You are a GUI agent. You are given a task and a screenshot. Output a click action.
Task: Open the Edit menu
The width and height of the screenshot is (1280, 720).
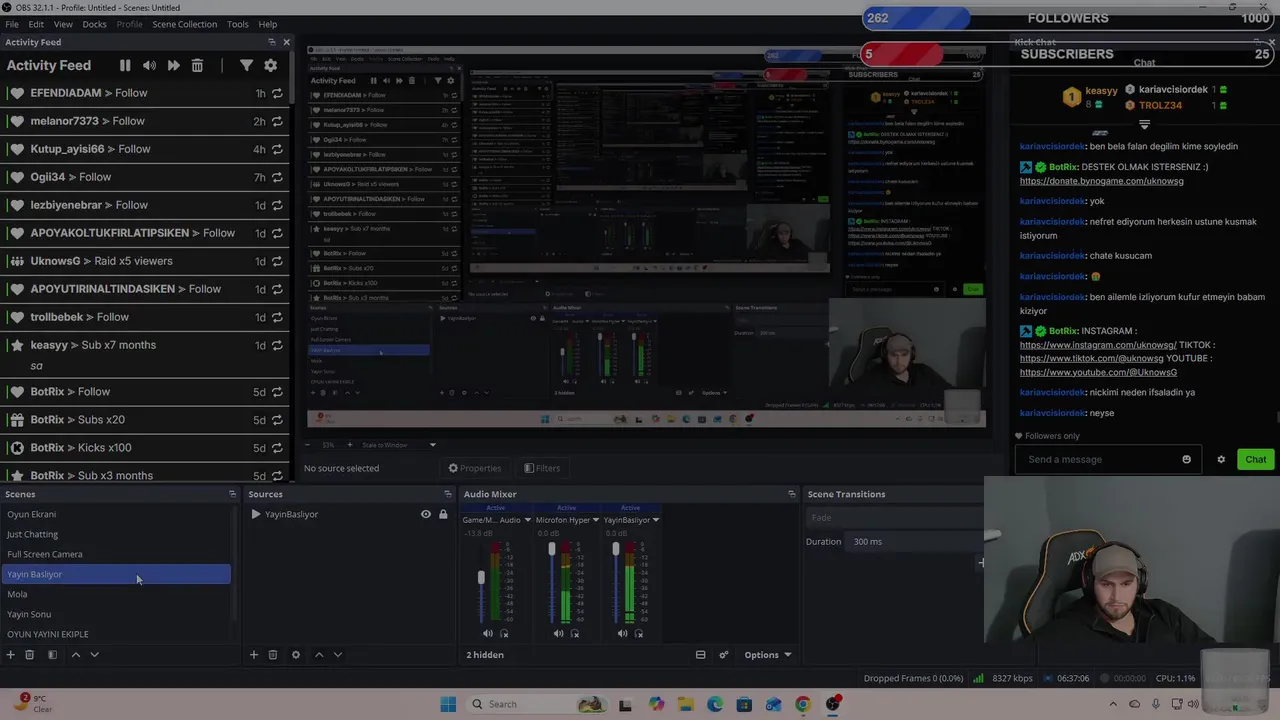[x=36, y=24]
